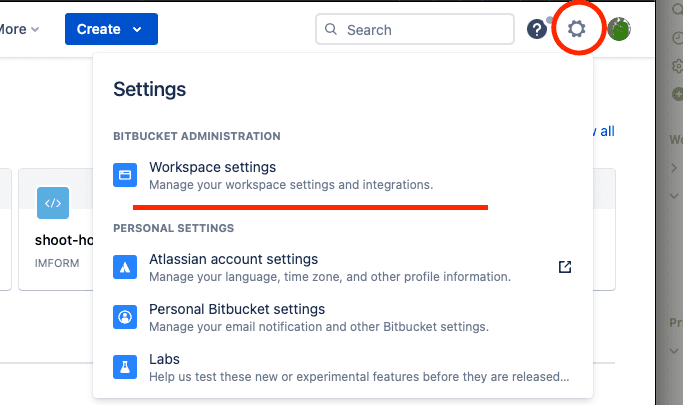The width and height of the screenshot is (683, 405).
Task: Choose Personal Bitbucket settings entry
Action: tap(237, 309)
